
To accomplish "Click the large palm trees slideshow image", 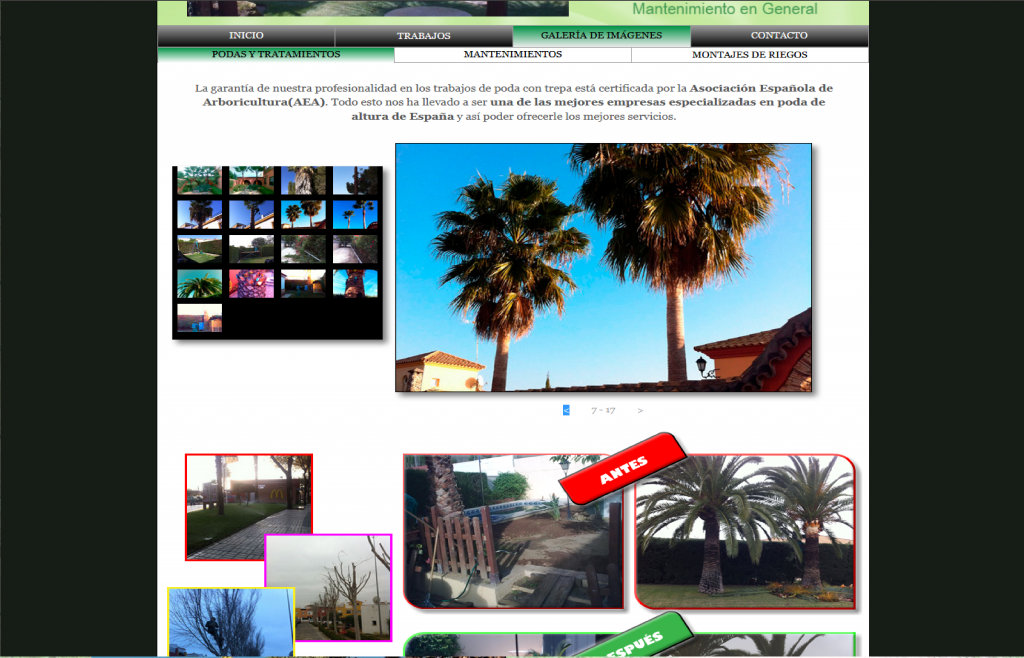I will point(603,267).
